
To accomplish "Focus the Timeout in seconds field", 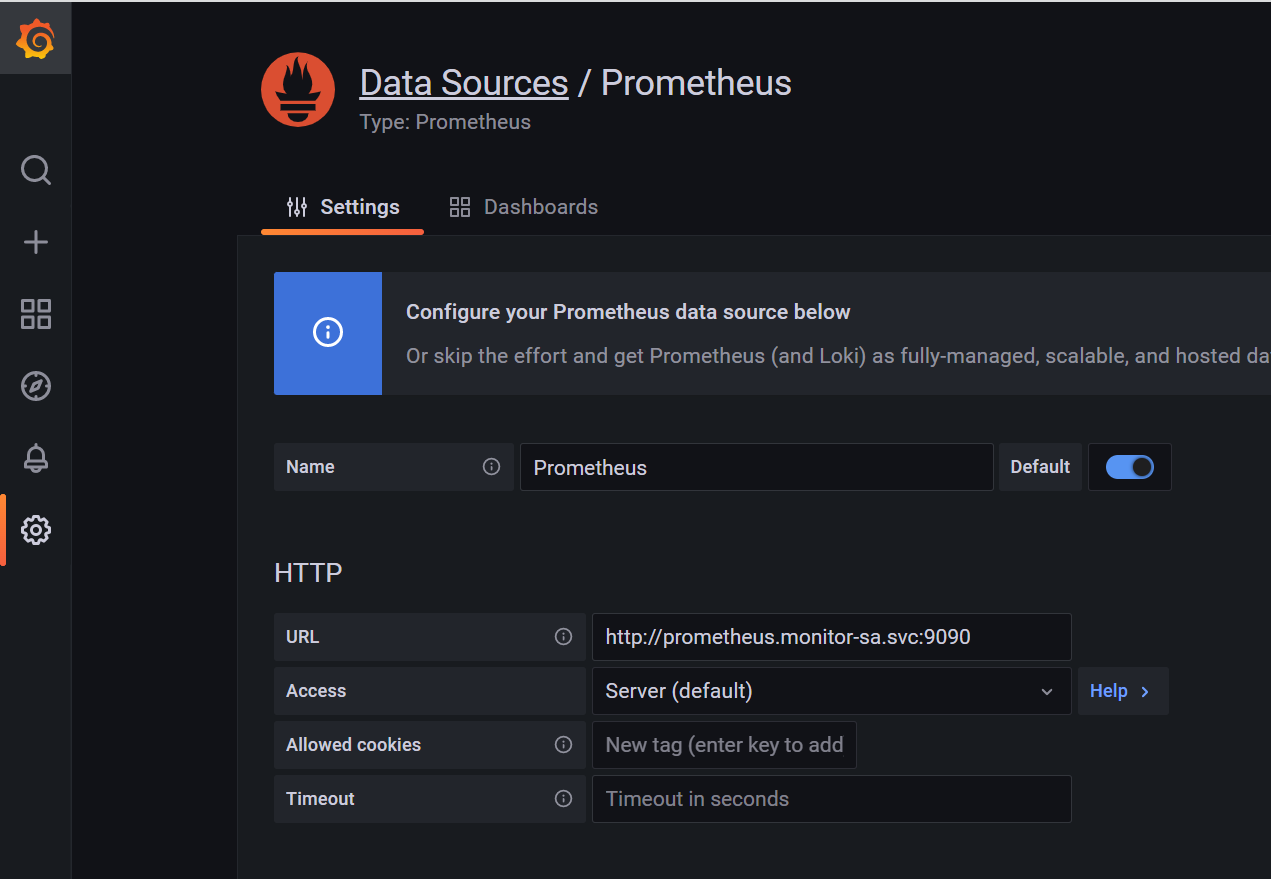I will tap(831, 799).
